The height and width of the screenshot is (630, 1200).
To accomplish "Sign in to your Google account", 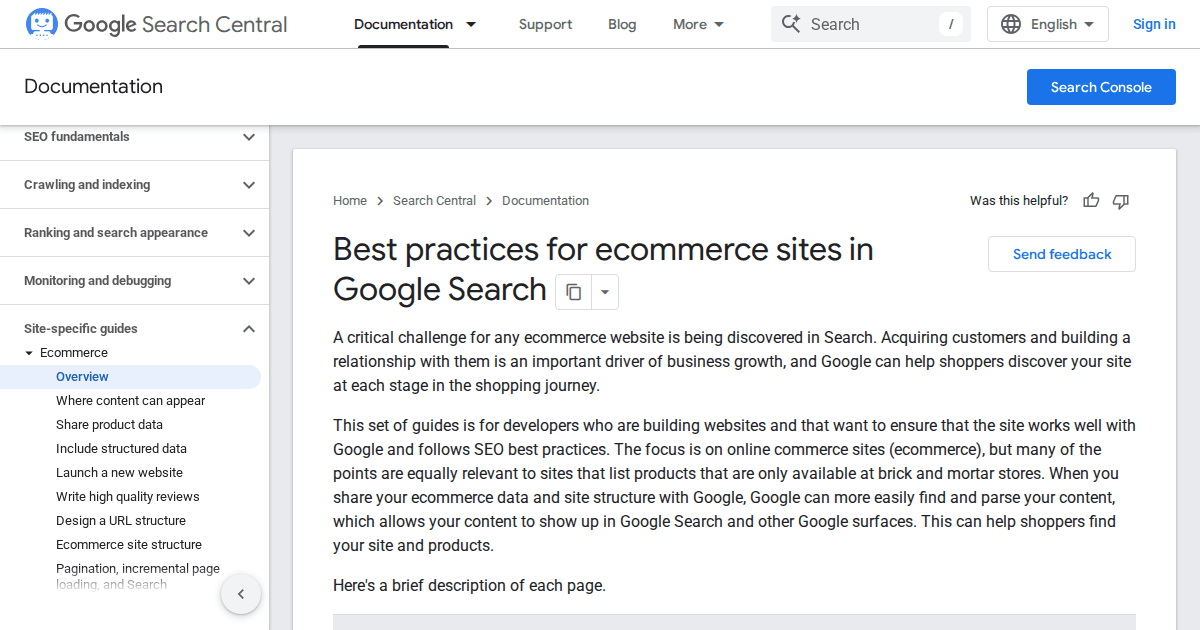I will pyautogui.click(x=1154, y=23).
